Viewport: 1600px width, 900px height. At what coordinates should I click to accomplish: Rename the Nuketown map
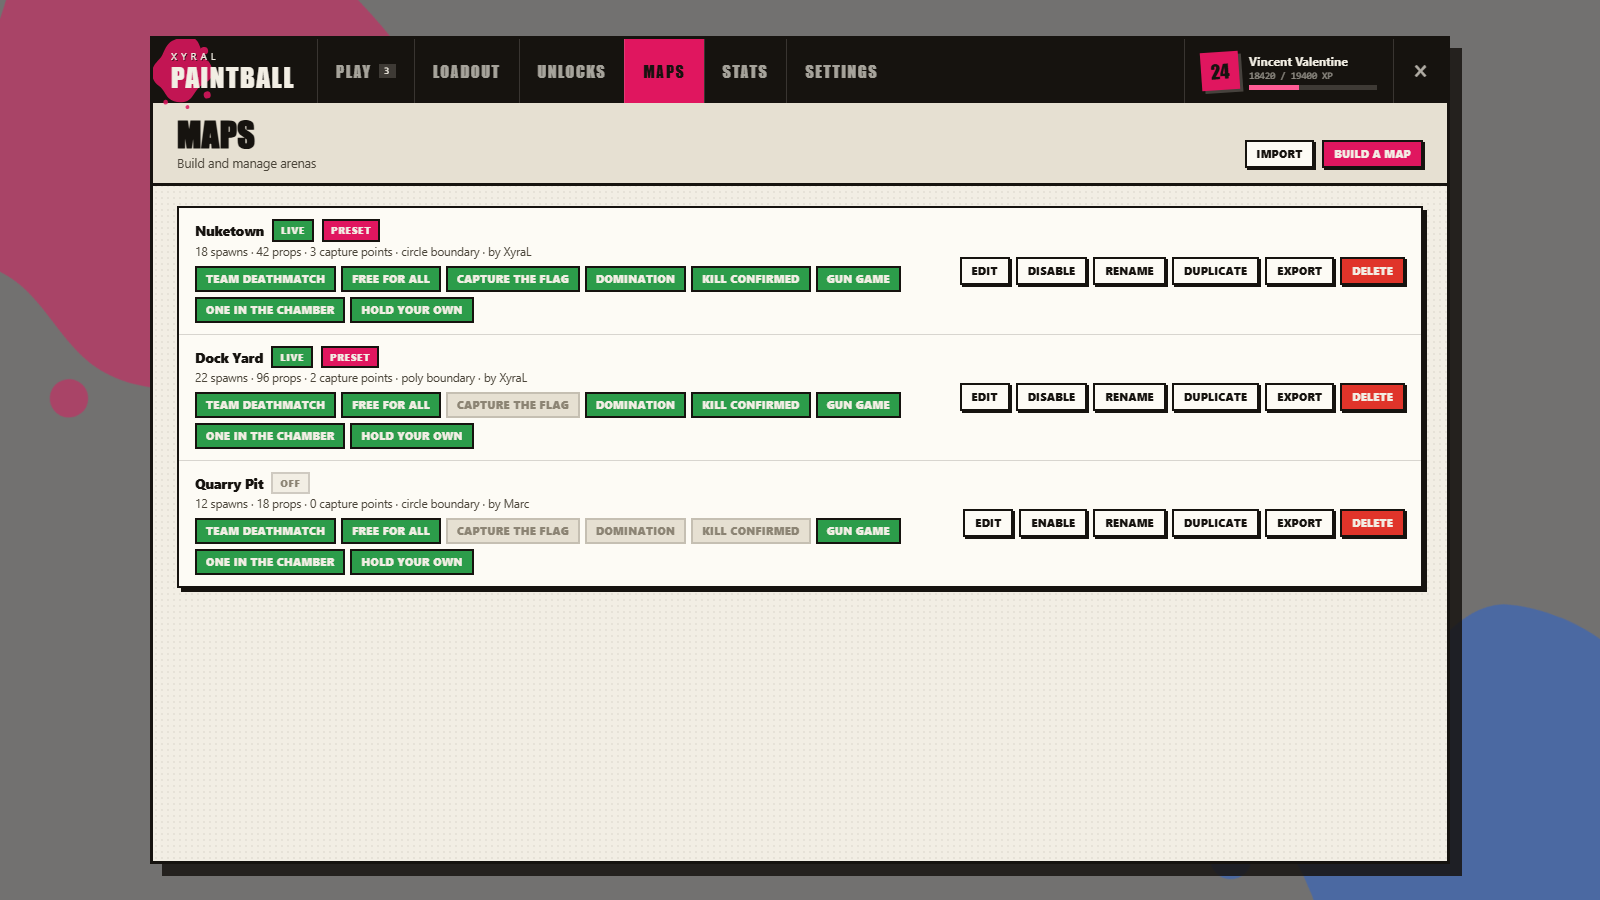click(1129, 271)
